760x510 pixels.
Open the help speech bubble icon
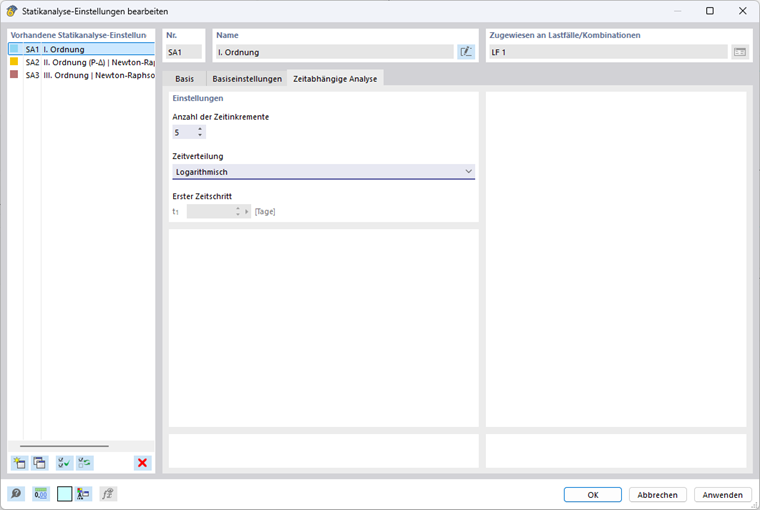pos(16,494)
